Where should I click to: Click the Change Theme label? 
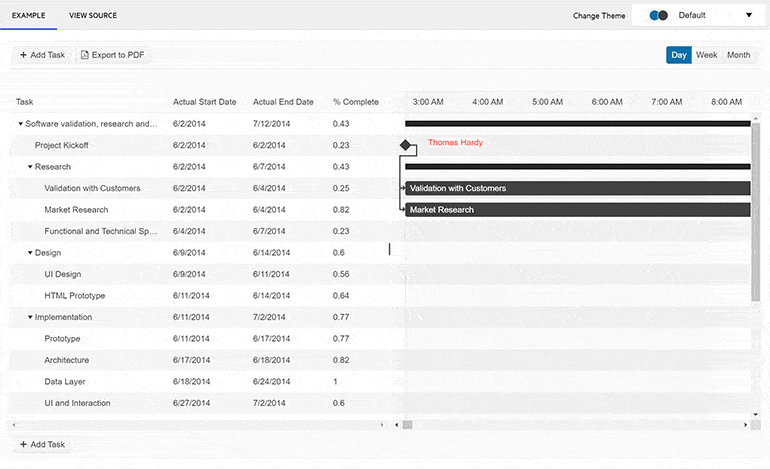(599, 16)
